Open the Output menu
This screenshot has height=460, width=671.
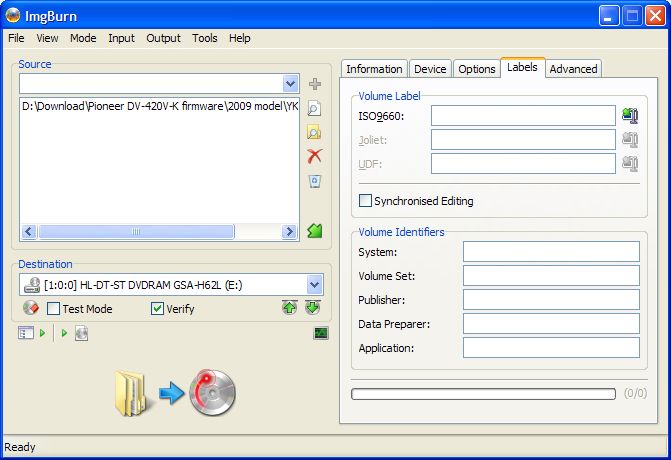click(x=163, y=38)
